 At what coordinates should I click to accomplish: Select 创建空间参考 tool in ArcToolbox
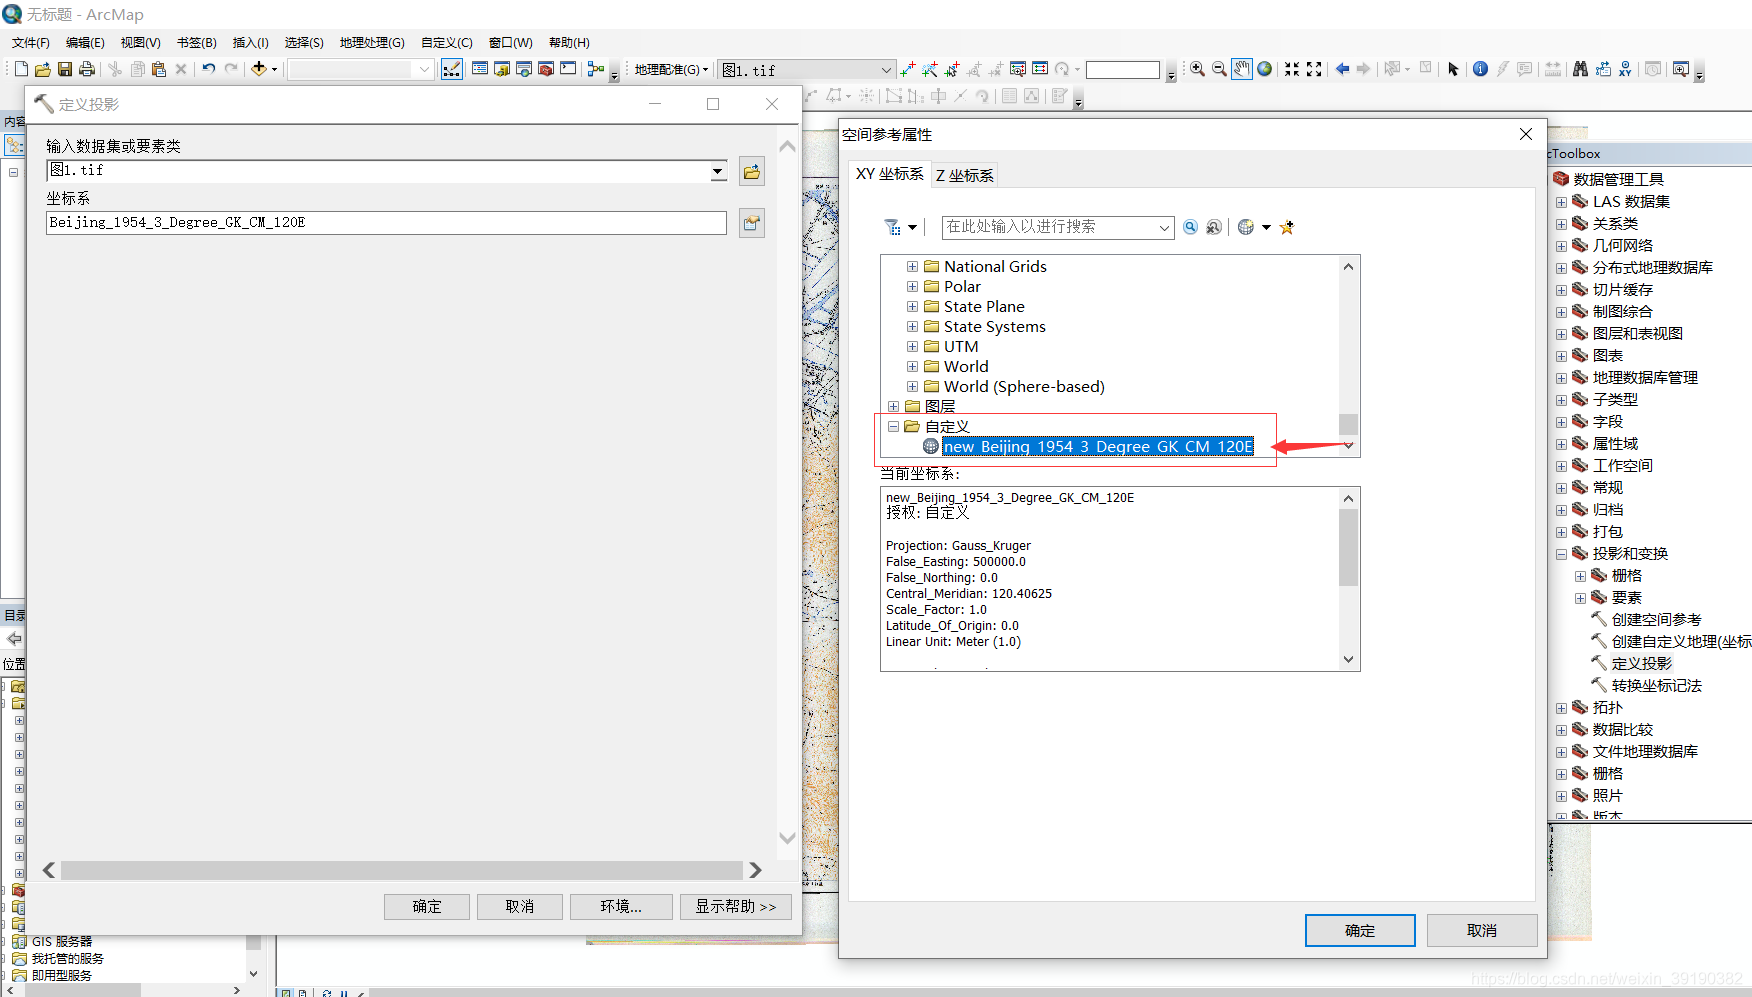(x=1656, y=620)
